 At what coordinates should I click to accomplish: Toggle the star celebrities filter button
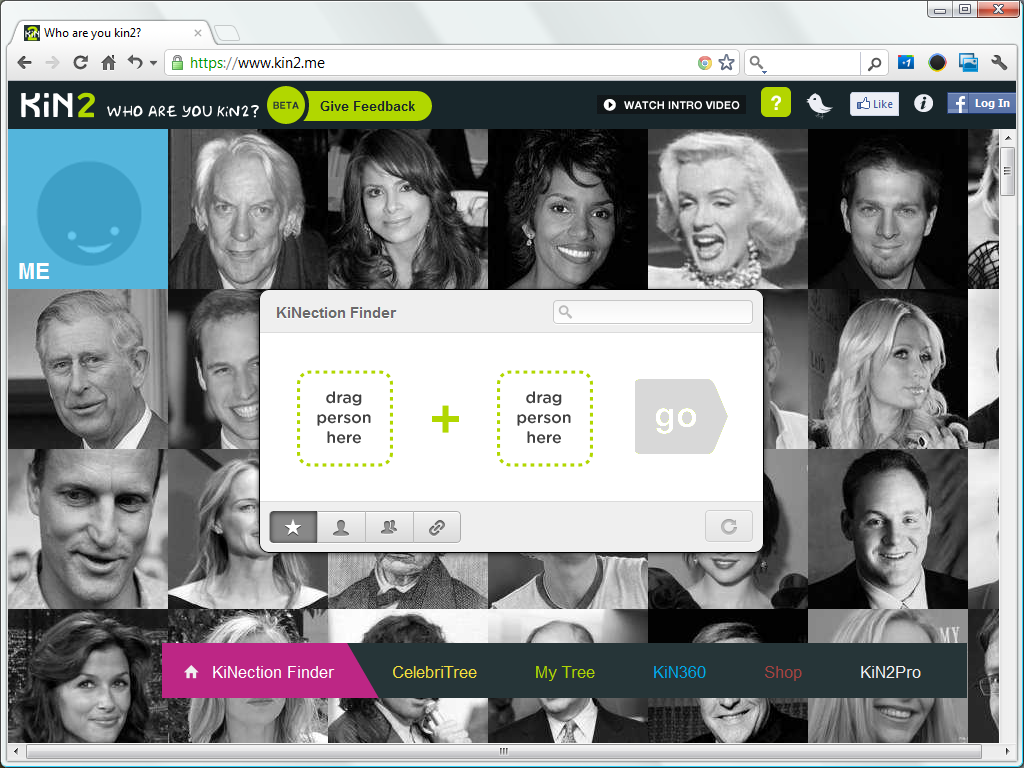[x=293, y=527]
